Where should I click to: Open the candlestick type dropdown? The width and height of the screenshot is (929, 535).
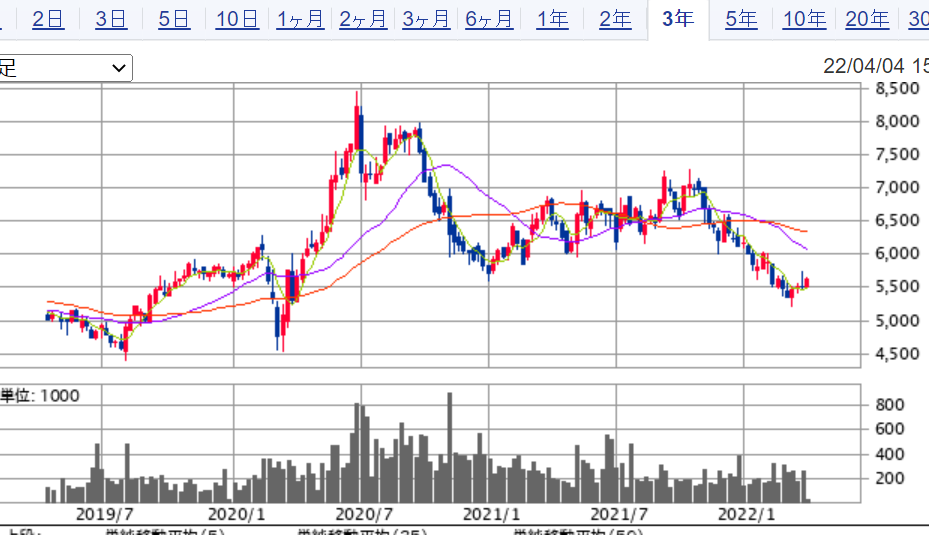click(x=65, y=68)
